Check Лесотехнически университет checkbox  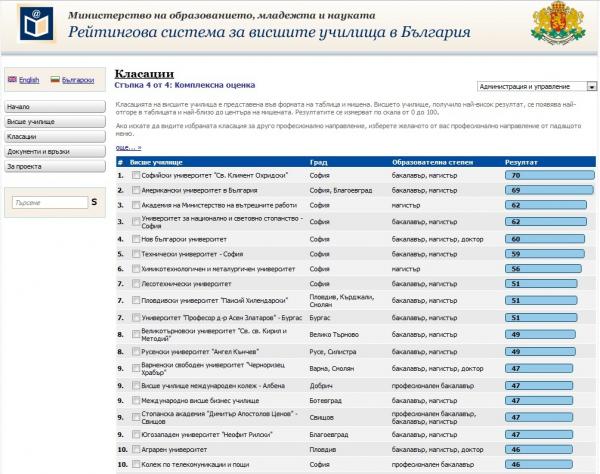[x=136, y=283]
